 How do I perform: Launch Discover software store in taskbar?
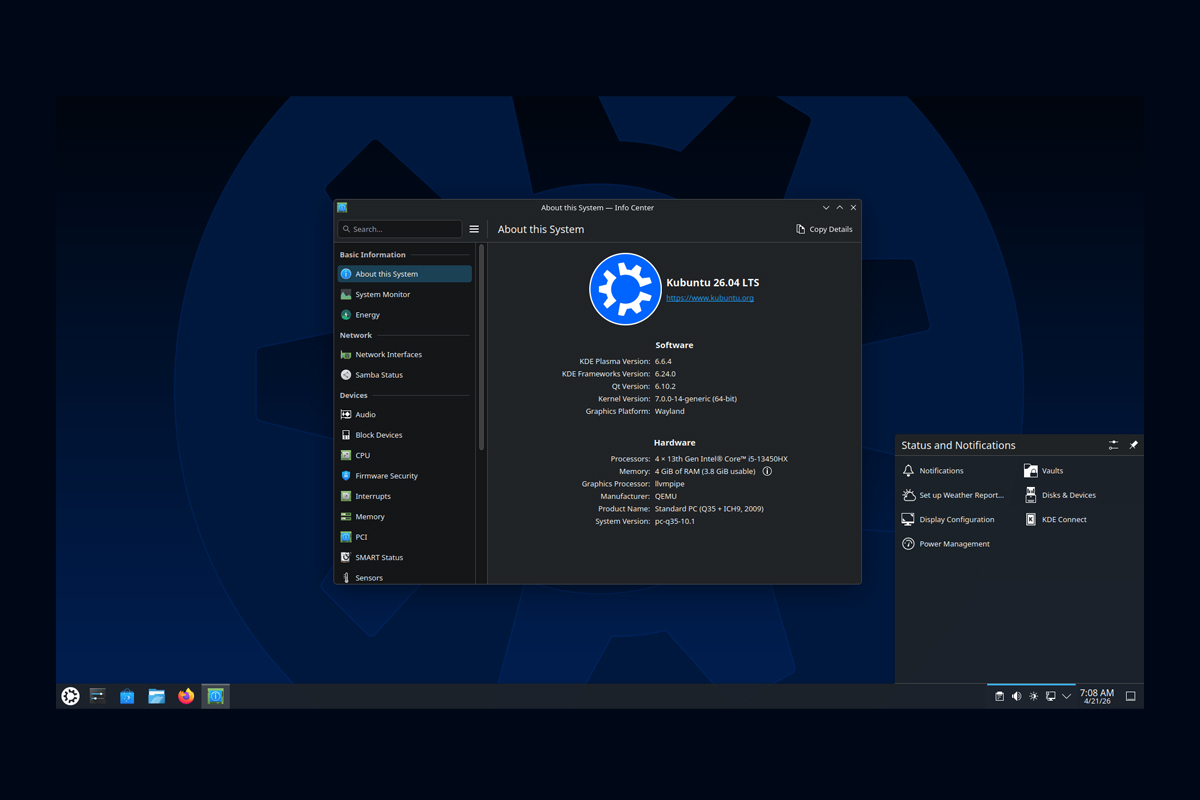tap(127, 696)
